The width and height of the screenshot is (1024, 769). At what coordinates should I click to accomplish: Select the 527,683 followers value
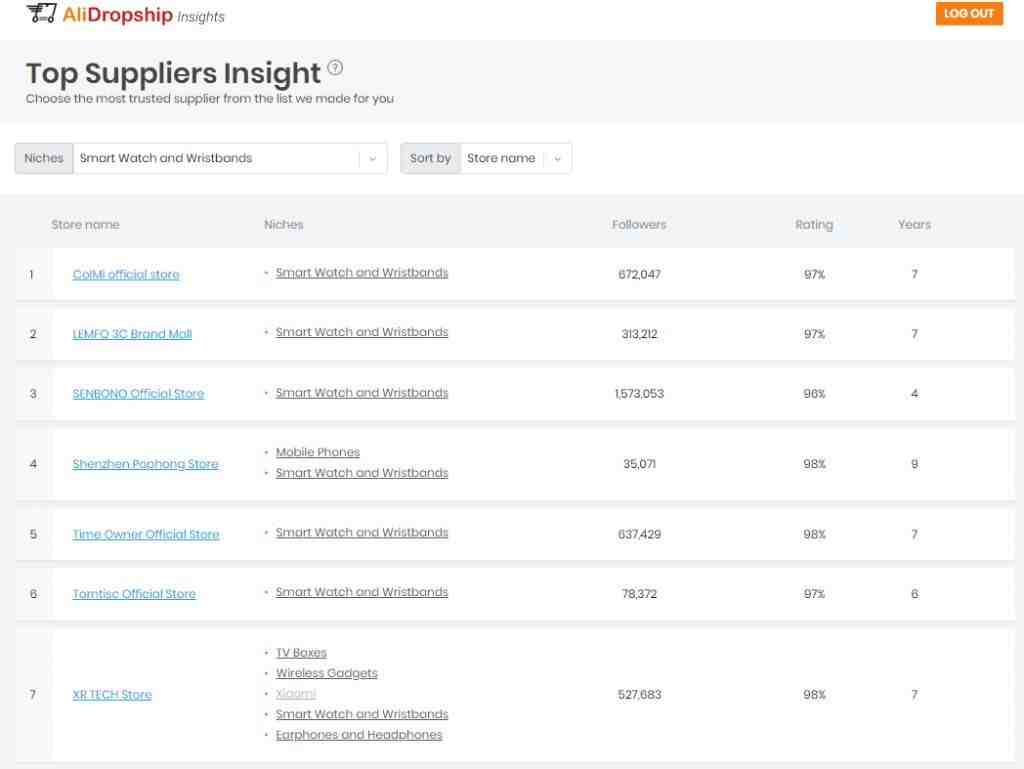coord(639,695)
